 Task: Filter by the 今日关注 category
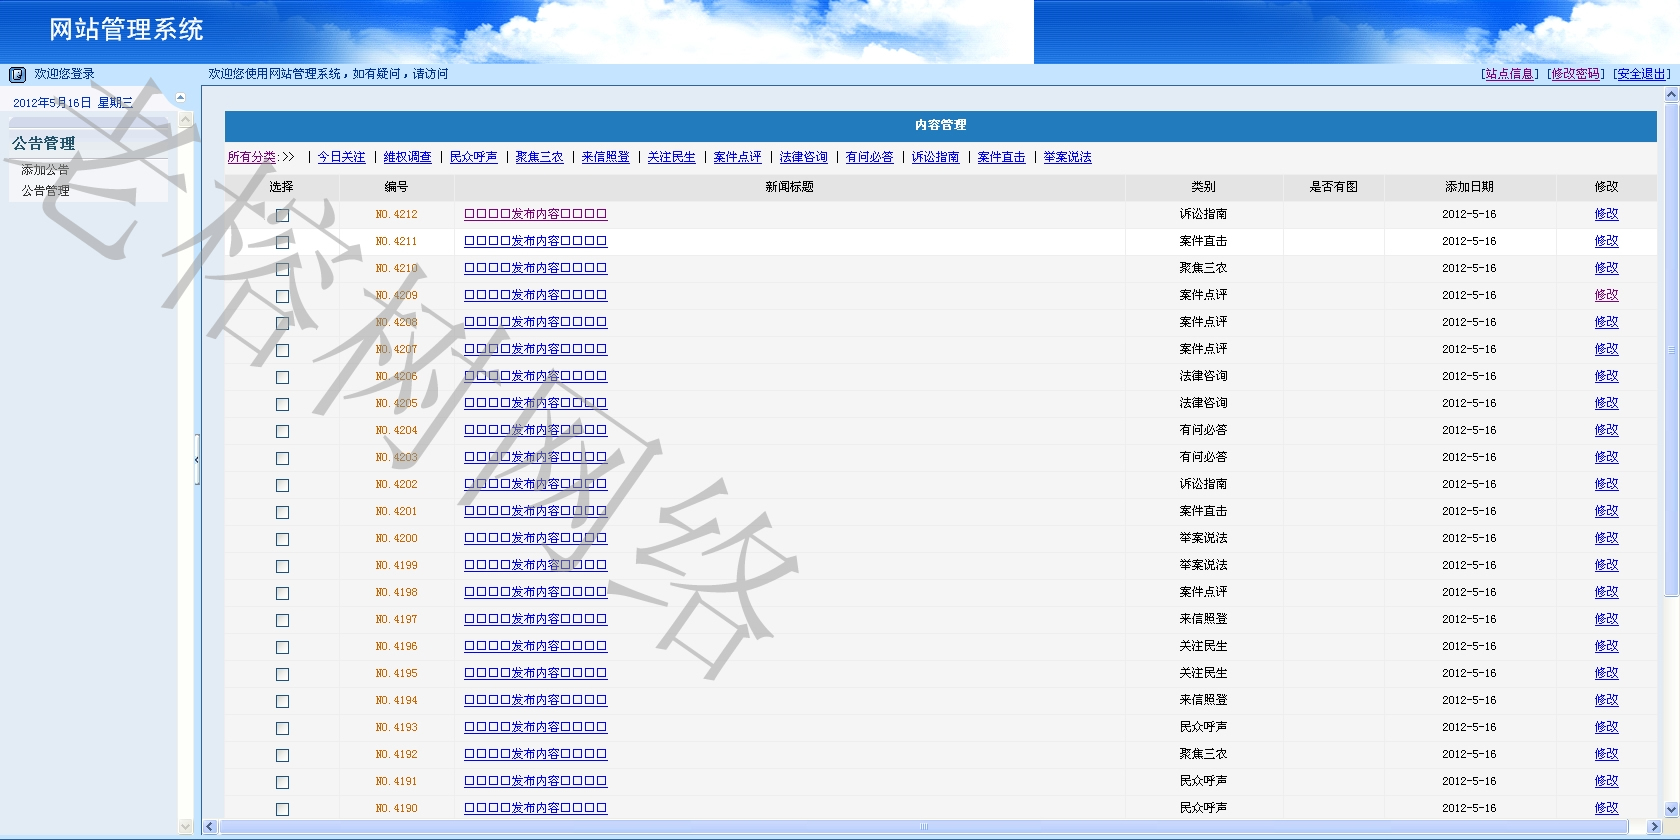pos(341,157)
